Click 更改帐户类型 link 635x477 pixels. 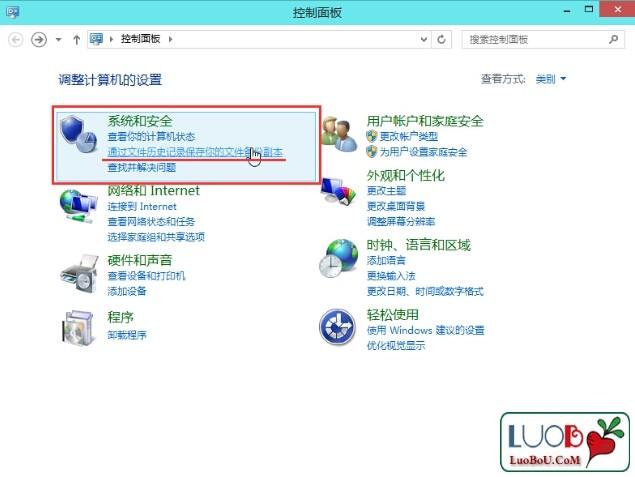(x=409, y=136)
